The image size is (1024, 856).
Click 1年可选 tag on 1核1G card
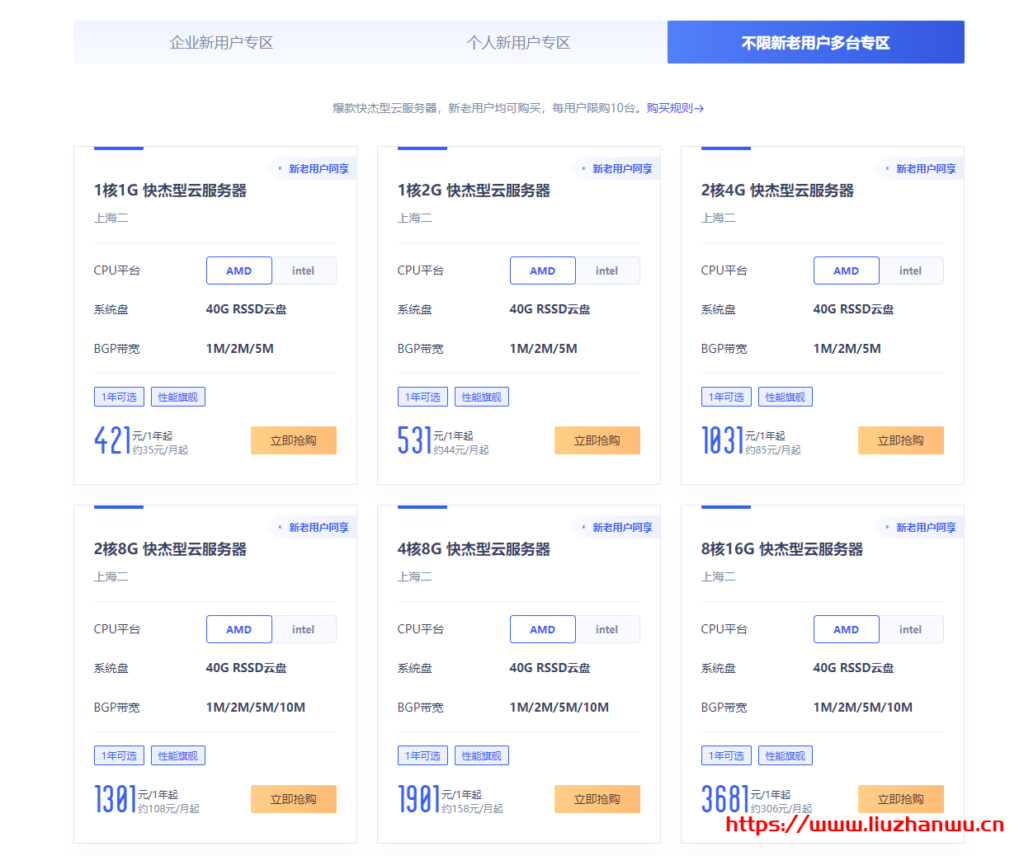[x=119, y=397]
